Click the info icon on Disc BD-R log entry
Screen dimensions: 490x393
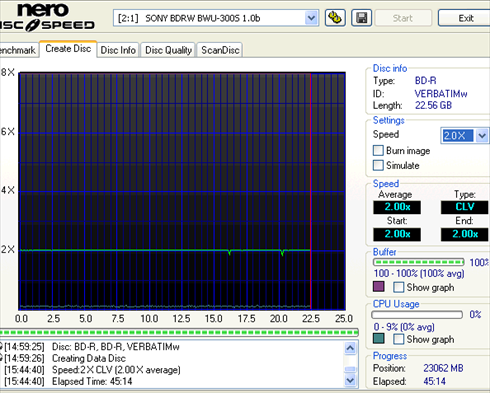1,347
